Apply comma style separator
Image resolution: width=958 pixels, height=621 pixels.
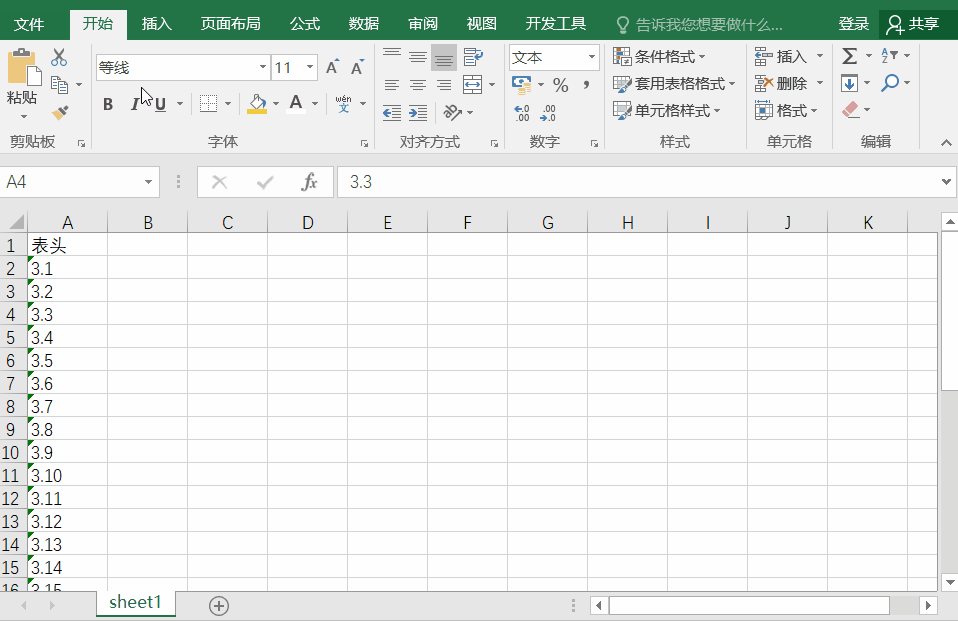point(587,84)
